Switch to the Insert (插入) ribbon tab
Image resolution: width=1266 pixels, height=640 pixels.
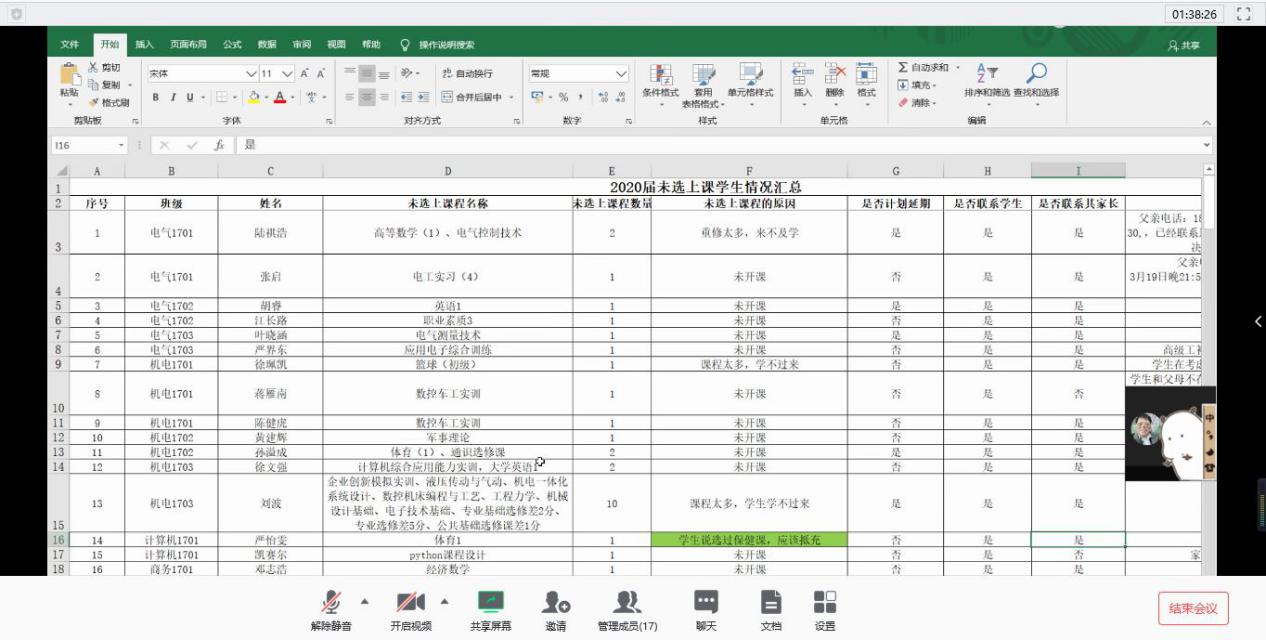click(145, 44)
